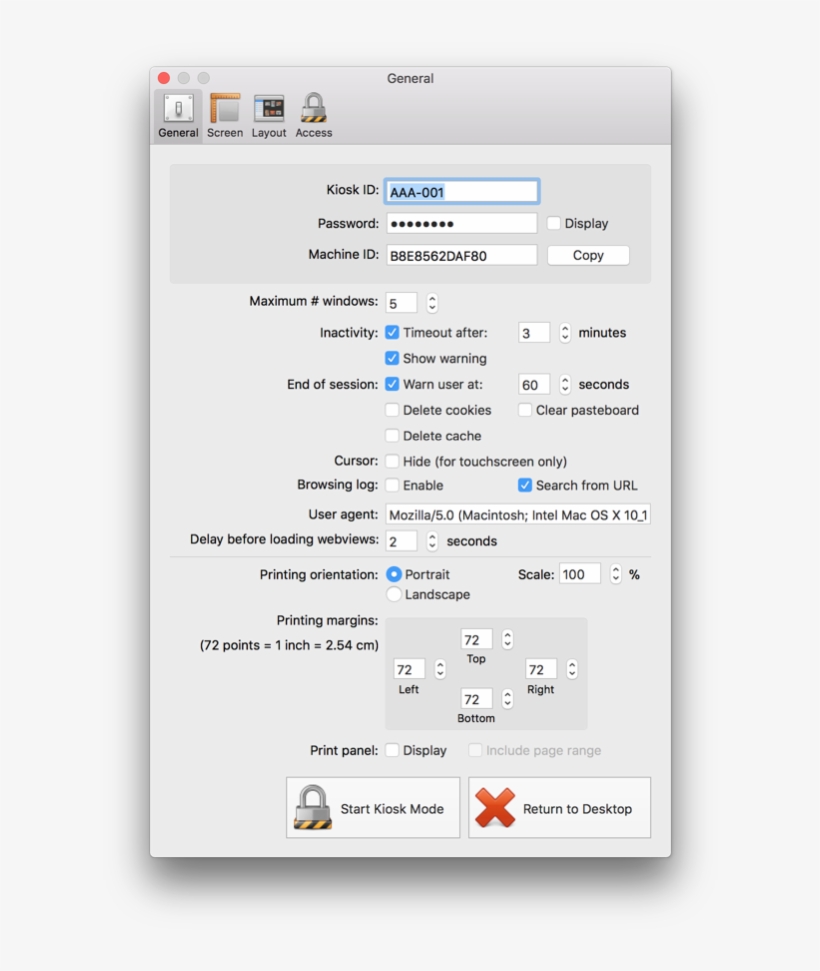
Task: Select the Portrait printing orientation
Action: point(394,574)
